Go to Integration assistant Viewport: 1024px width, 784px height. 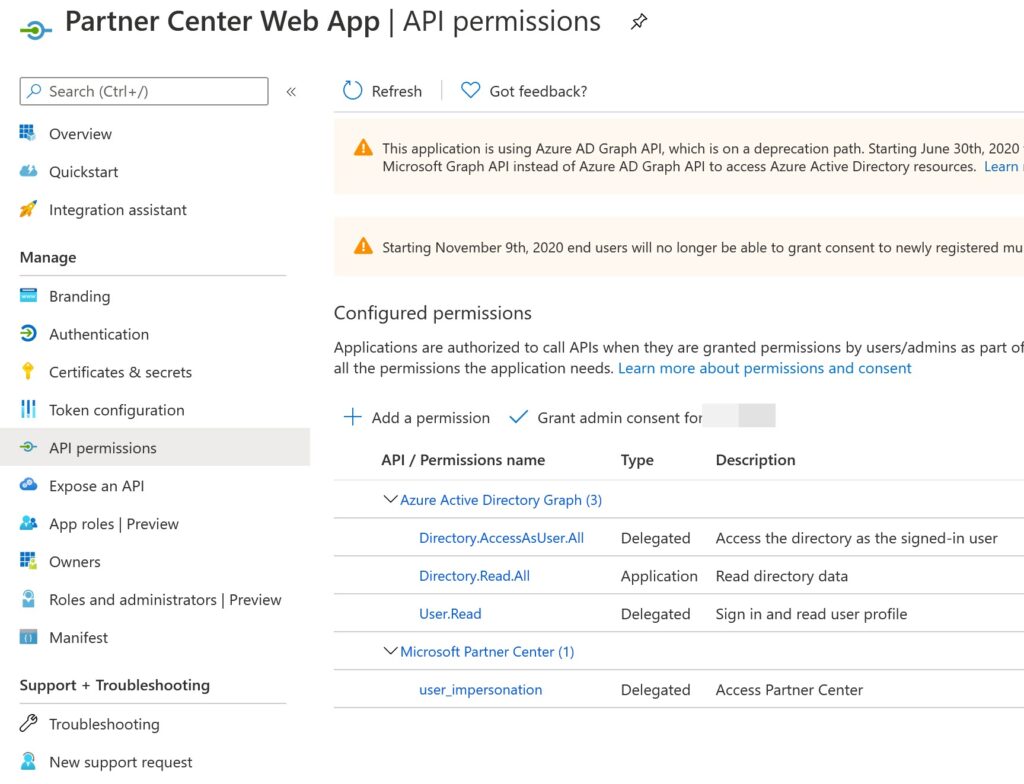118,210
